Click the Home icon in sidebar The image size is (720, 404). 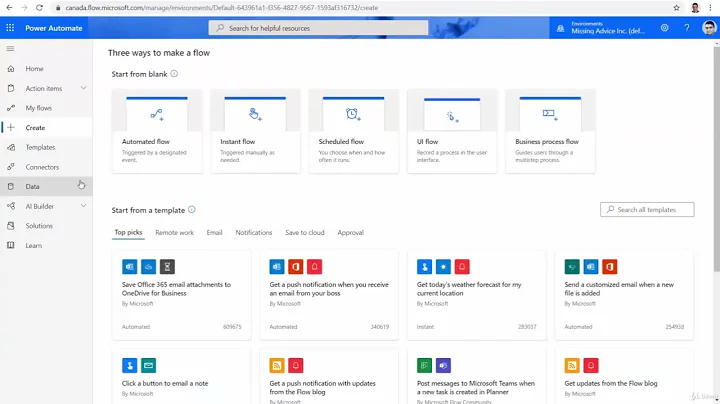coord(11,69)
